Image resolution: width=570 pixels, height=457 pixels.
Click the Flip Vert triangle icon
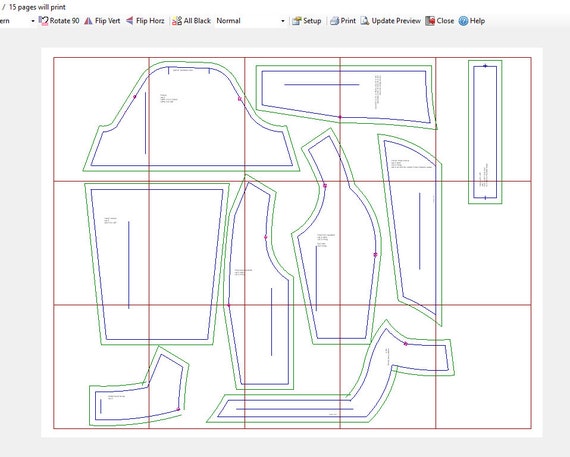coord(88,21)
